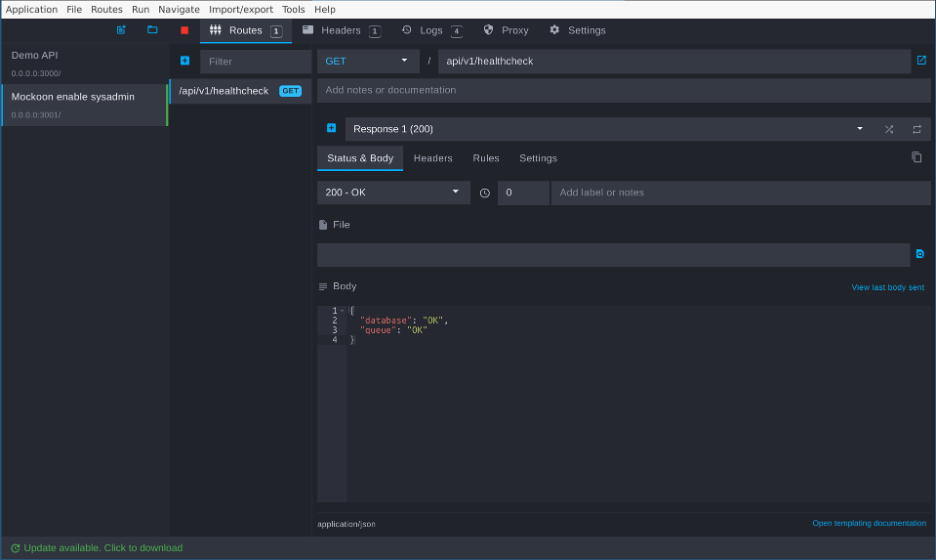Open the Import/export menu
The image size is (936, 560).
[x=240, y=9]
